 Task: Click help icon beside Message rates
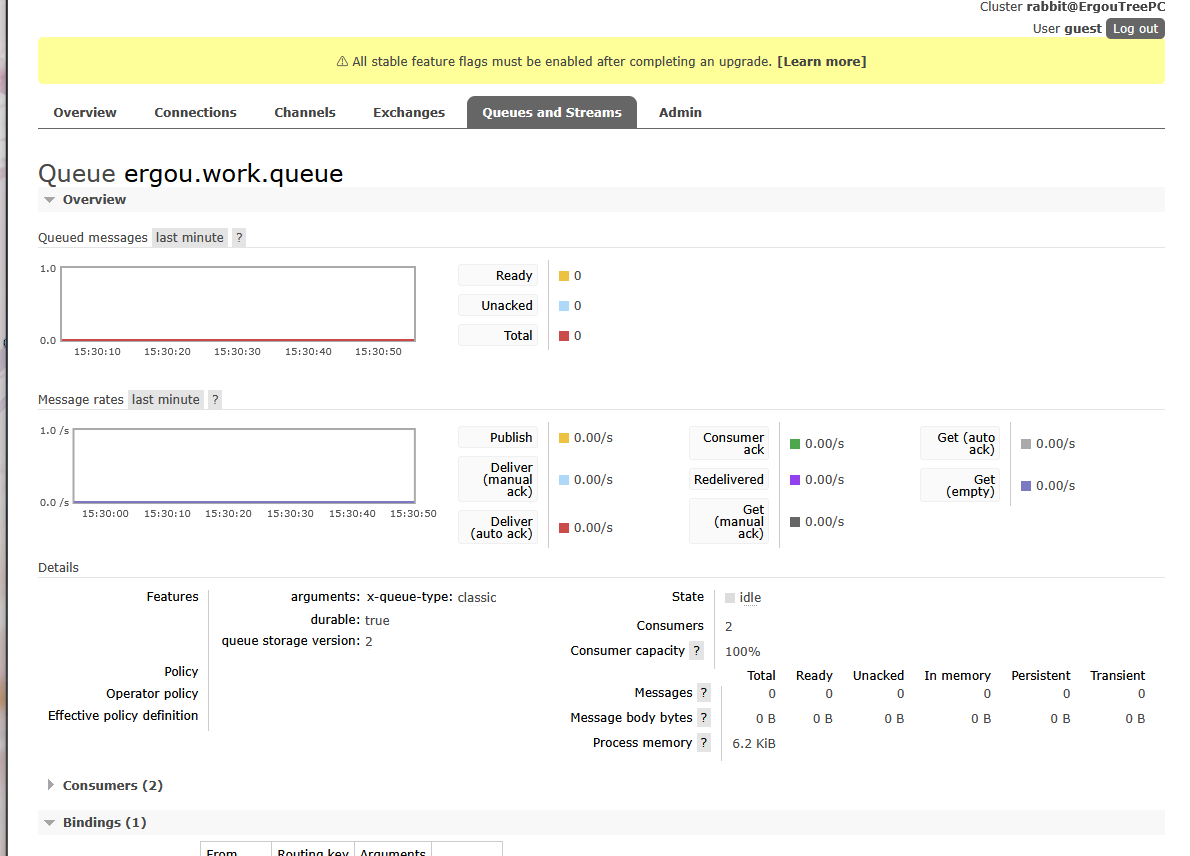[215, 400]
